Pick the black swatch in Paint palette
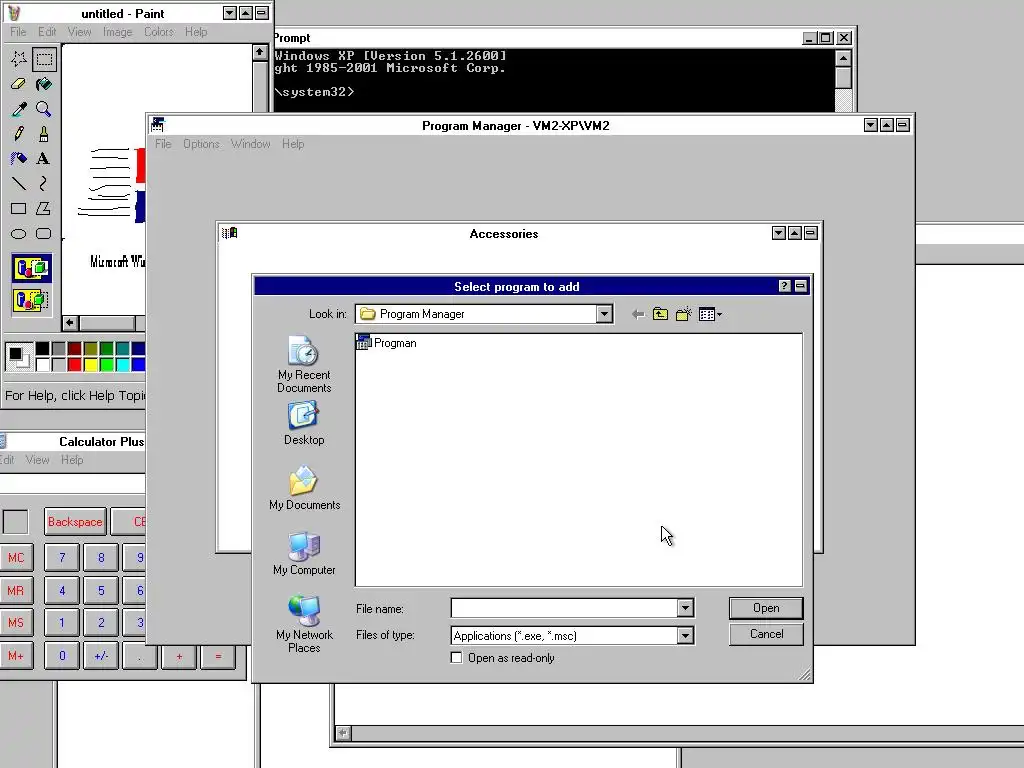Image resolution: width=1024 pixels, height=768 pixels. click(x=42, y=349)
